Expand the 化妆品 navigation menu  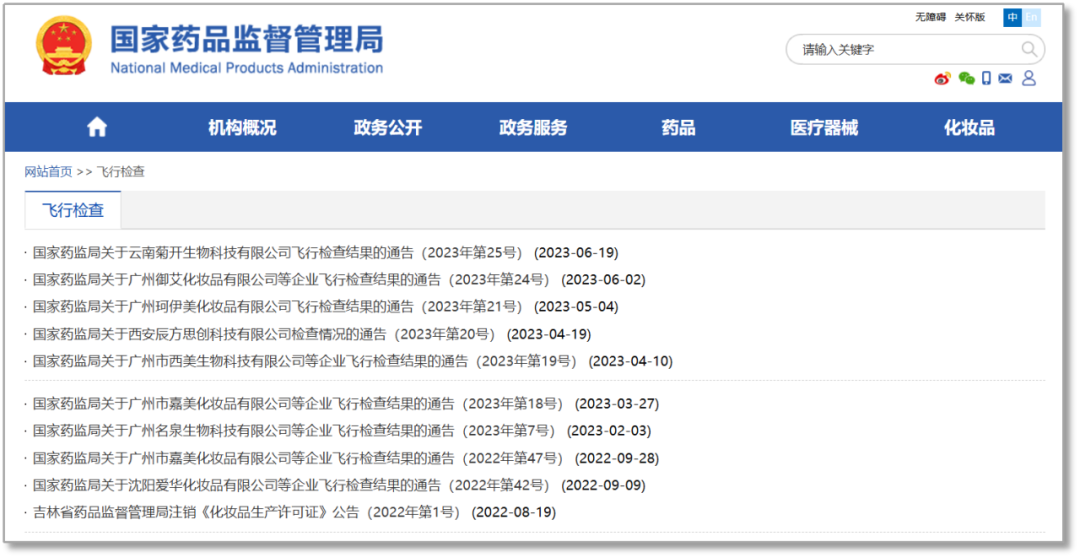click(x=969, y=127)
